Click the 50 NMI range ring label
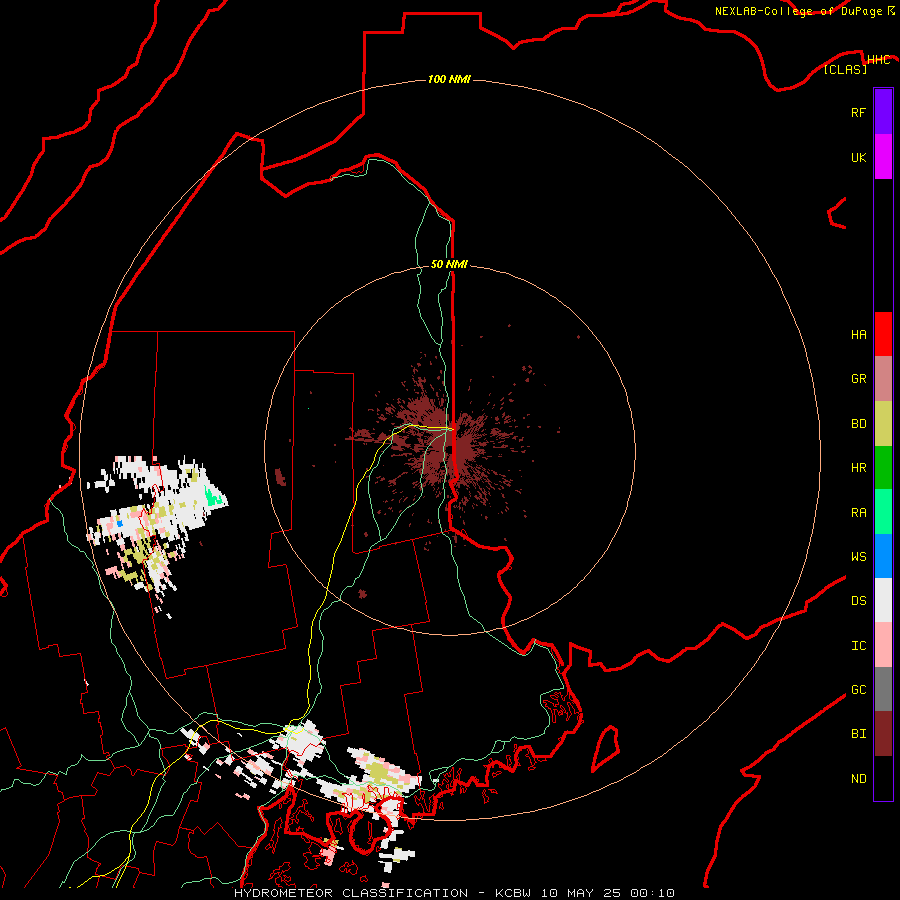The image size is (900, 900). click(x=449, y=264)
